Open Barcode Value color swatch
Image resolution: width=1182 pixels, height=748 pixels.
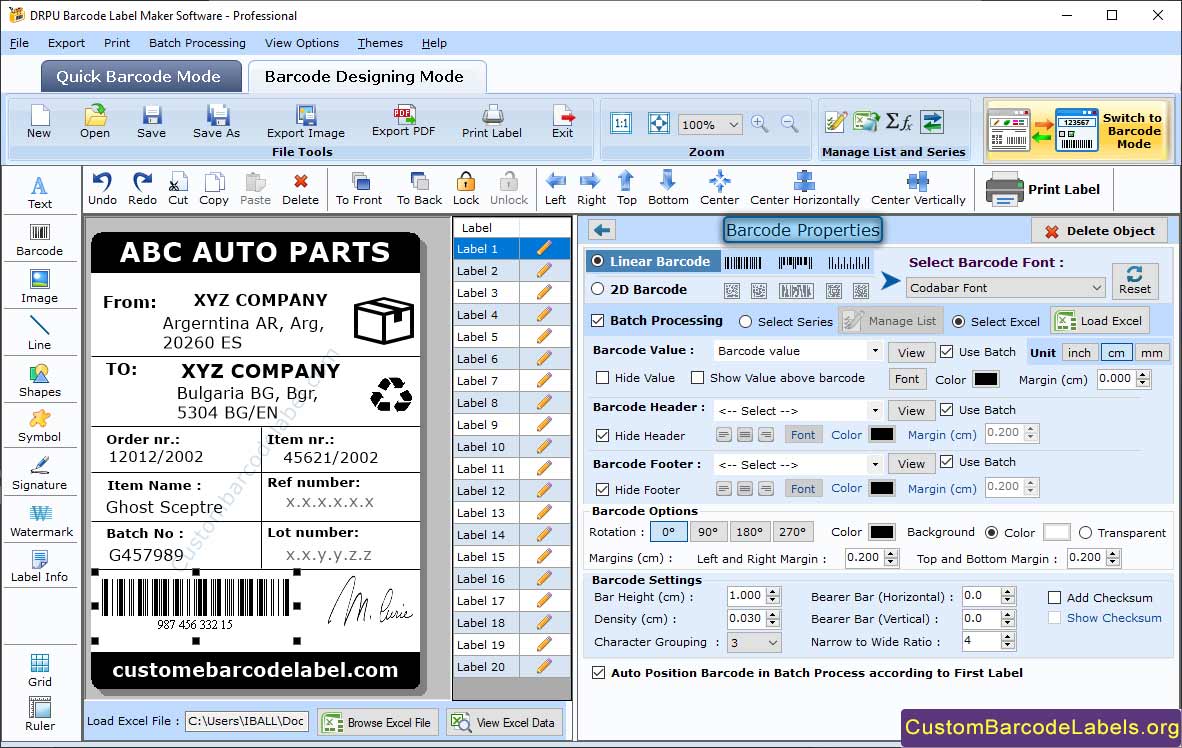pyautogui.click(x=986, y=379)
